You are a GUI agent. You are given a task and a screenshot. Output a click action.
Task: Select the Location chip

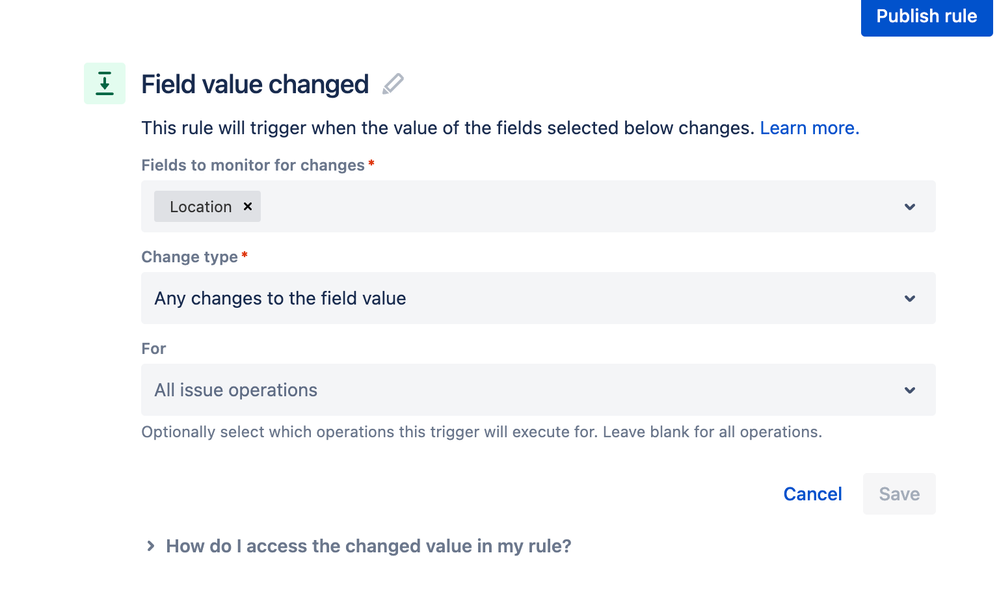pos(200,207)
